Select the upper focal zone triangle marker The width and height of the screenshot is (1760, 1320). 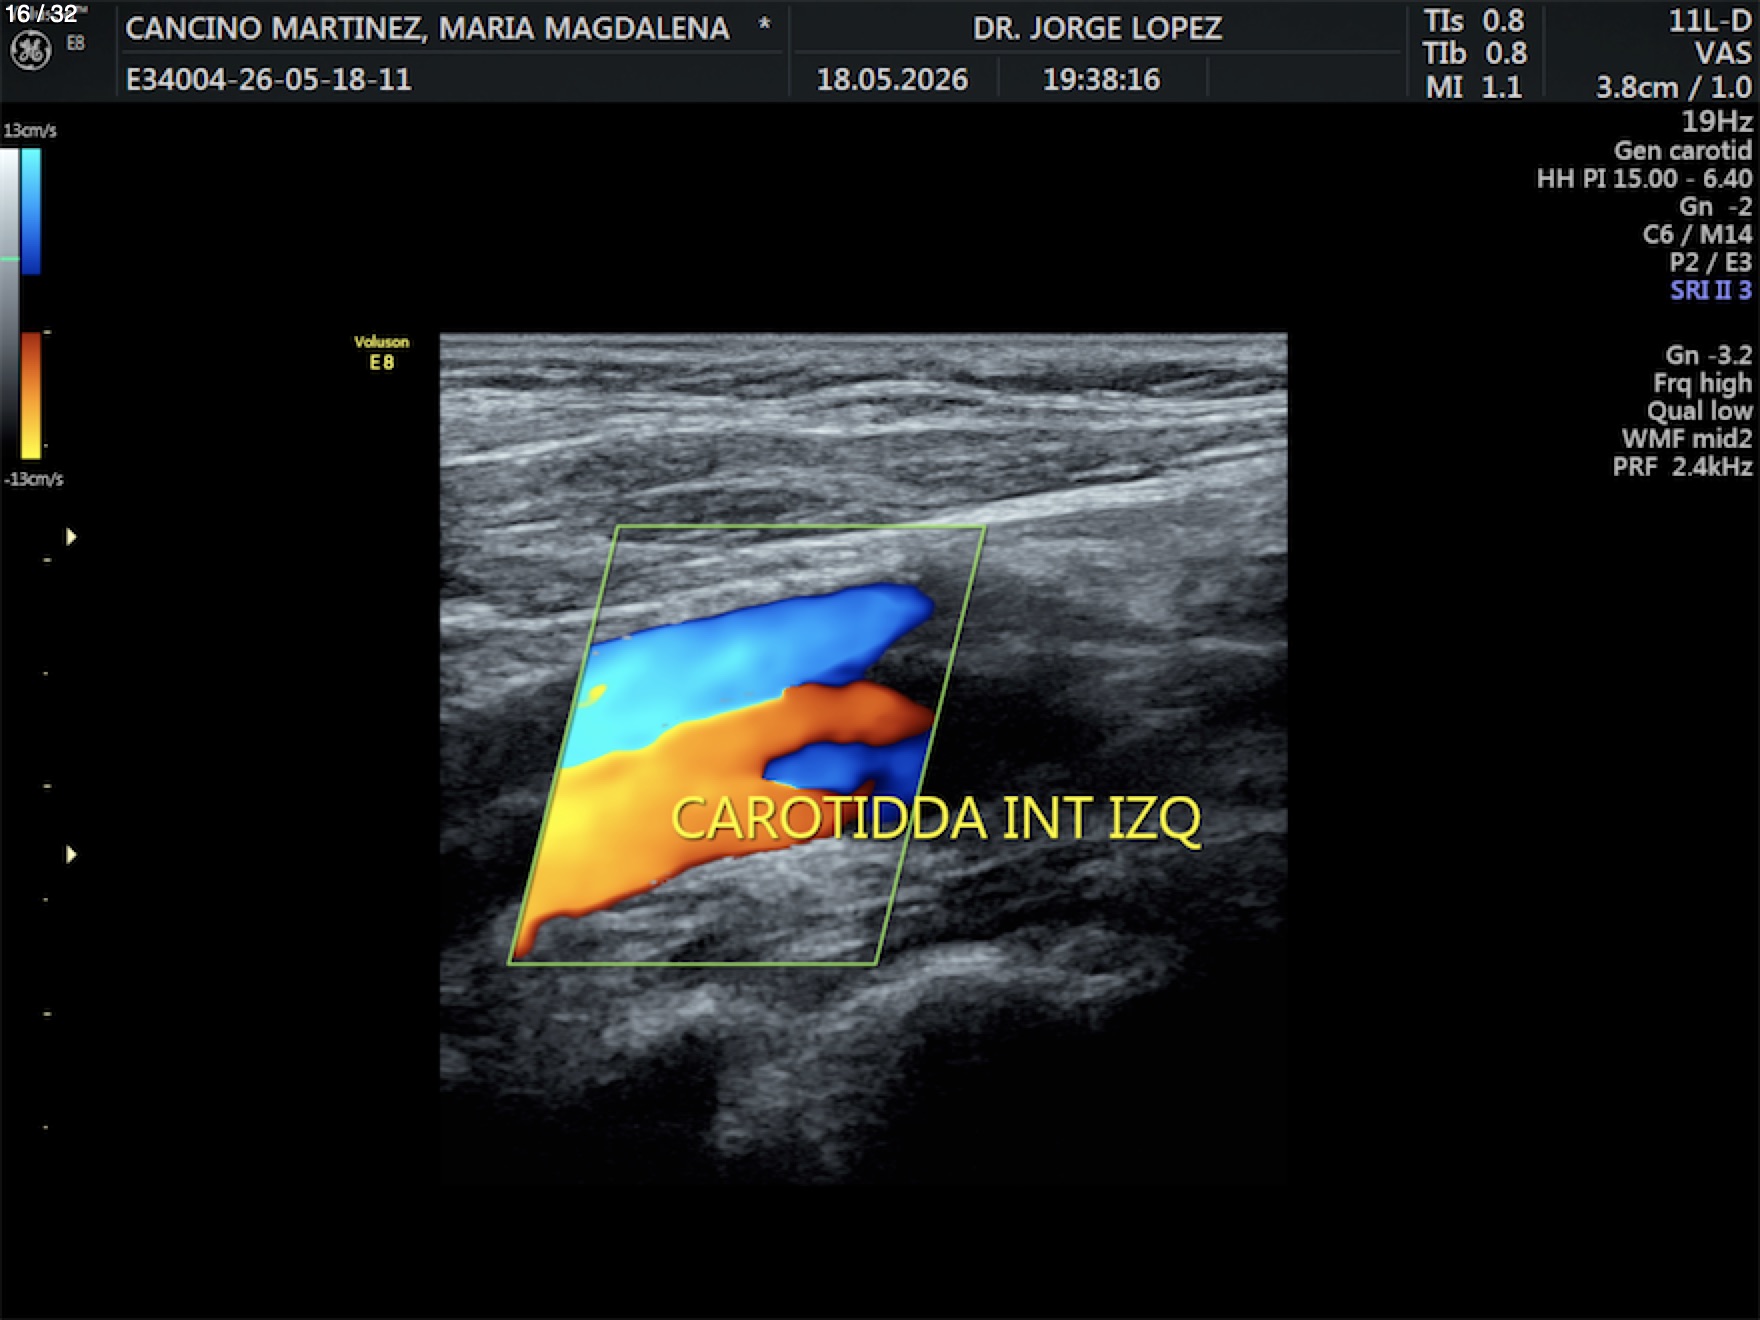71,537
